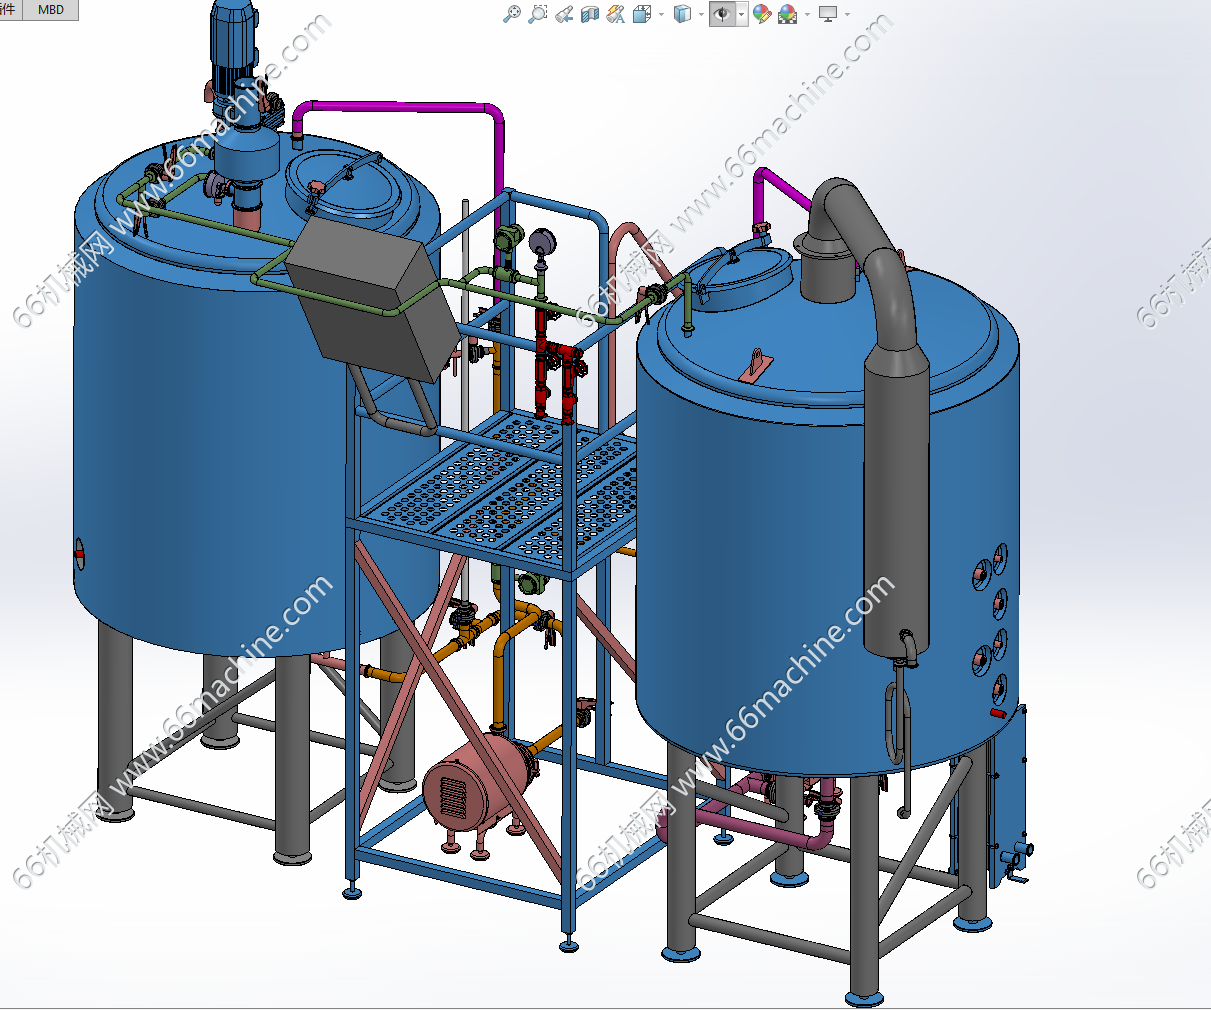
Task: Expand the Display Style dropdown arrow
Action: (700, 14)
